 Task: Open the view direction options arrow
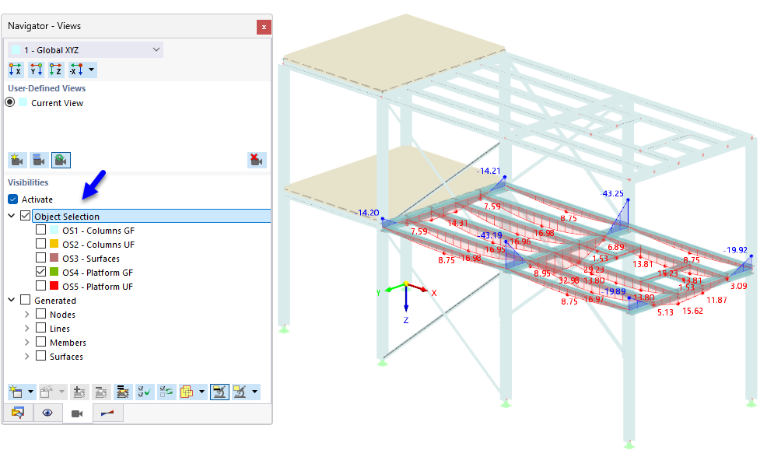(91, 70)
